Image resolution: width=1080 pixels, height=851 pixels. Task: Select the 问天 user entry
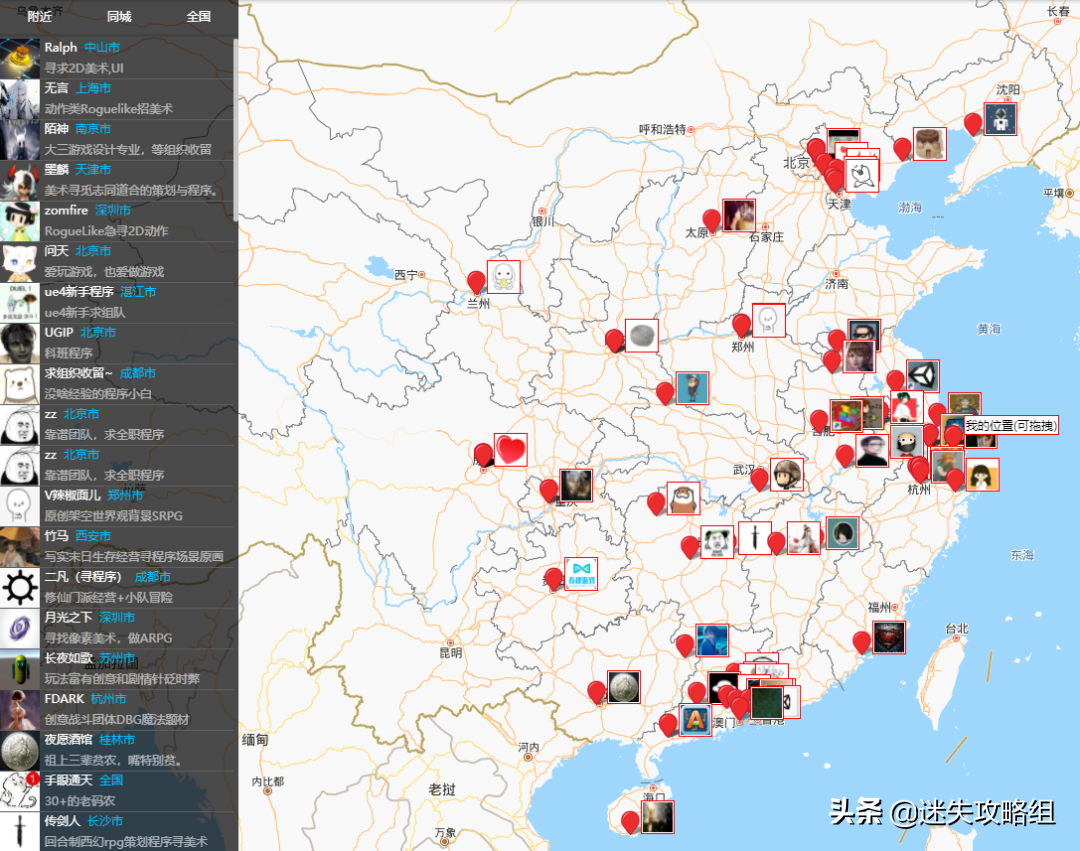(119, 262)
